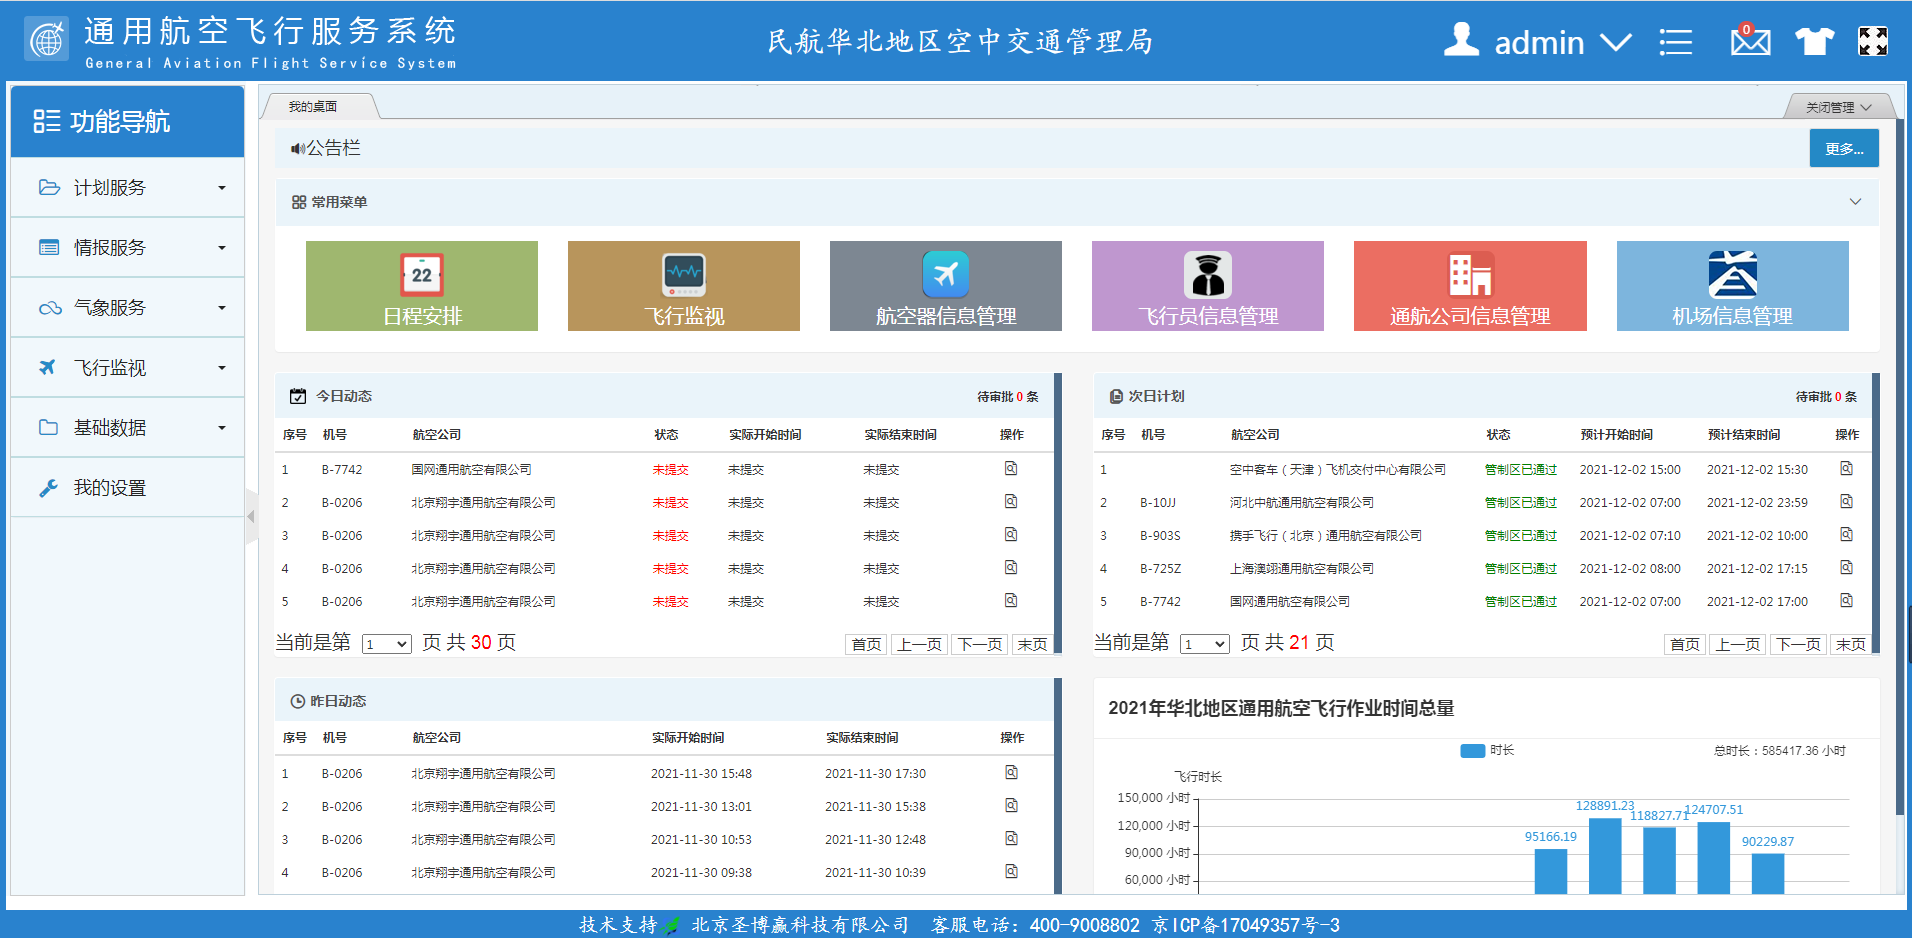The height and width of the screenshot is (938, 1912).
Task: Open the 飞行员信息管理 tile
Action: (1208, 286)
